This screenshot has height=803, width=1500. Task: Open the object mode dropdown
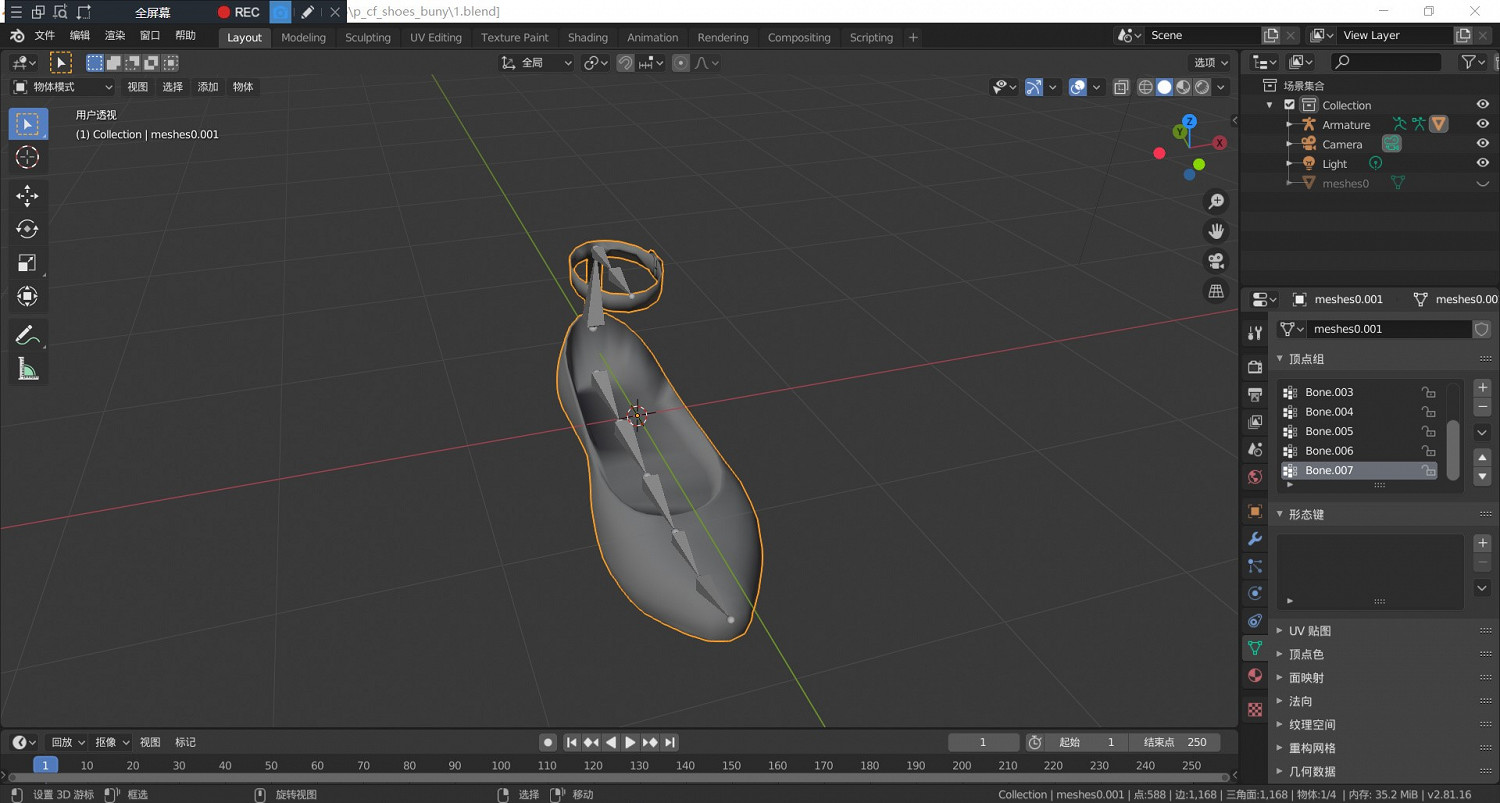(62, 87)
